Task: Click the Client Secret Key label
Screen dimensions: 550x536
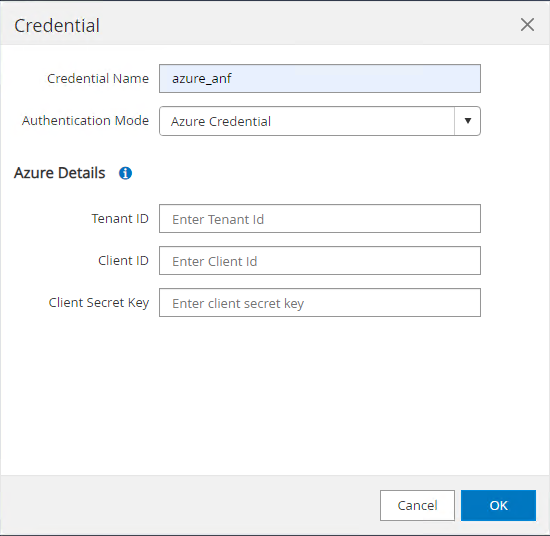Action: 99,303
